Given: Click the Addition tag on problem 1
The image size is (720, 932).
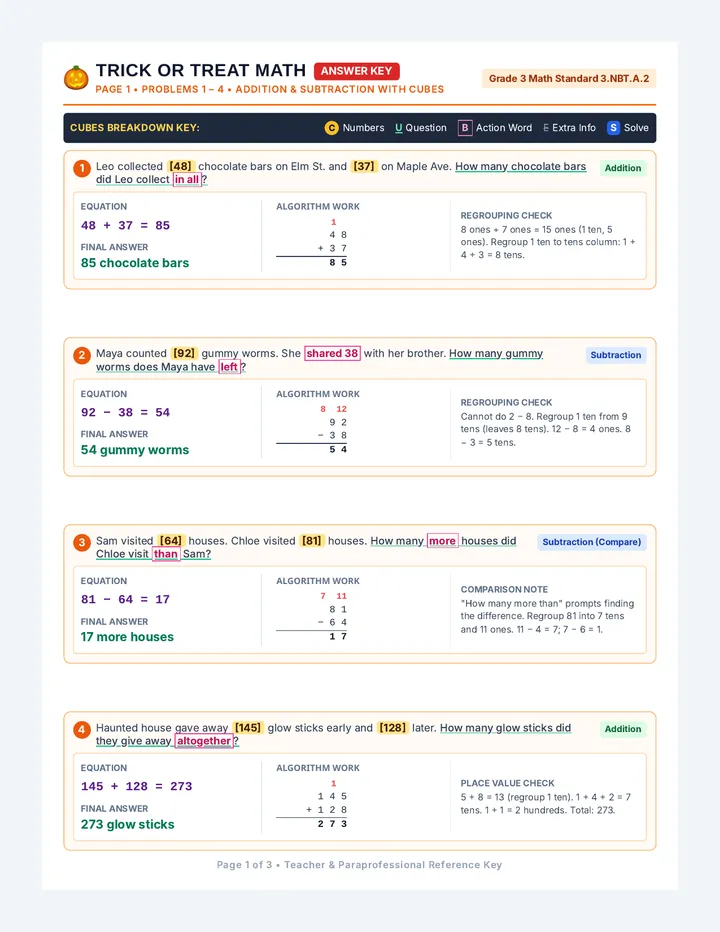Looking at the screenshot, I should pos(622,168).
